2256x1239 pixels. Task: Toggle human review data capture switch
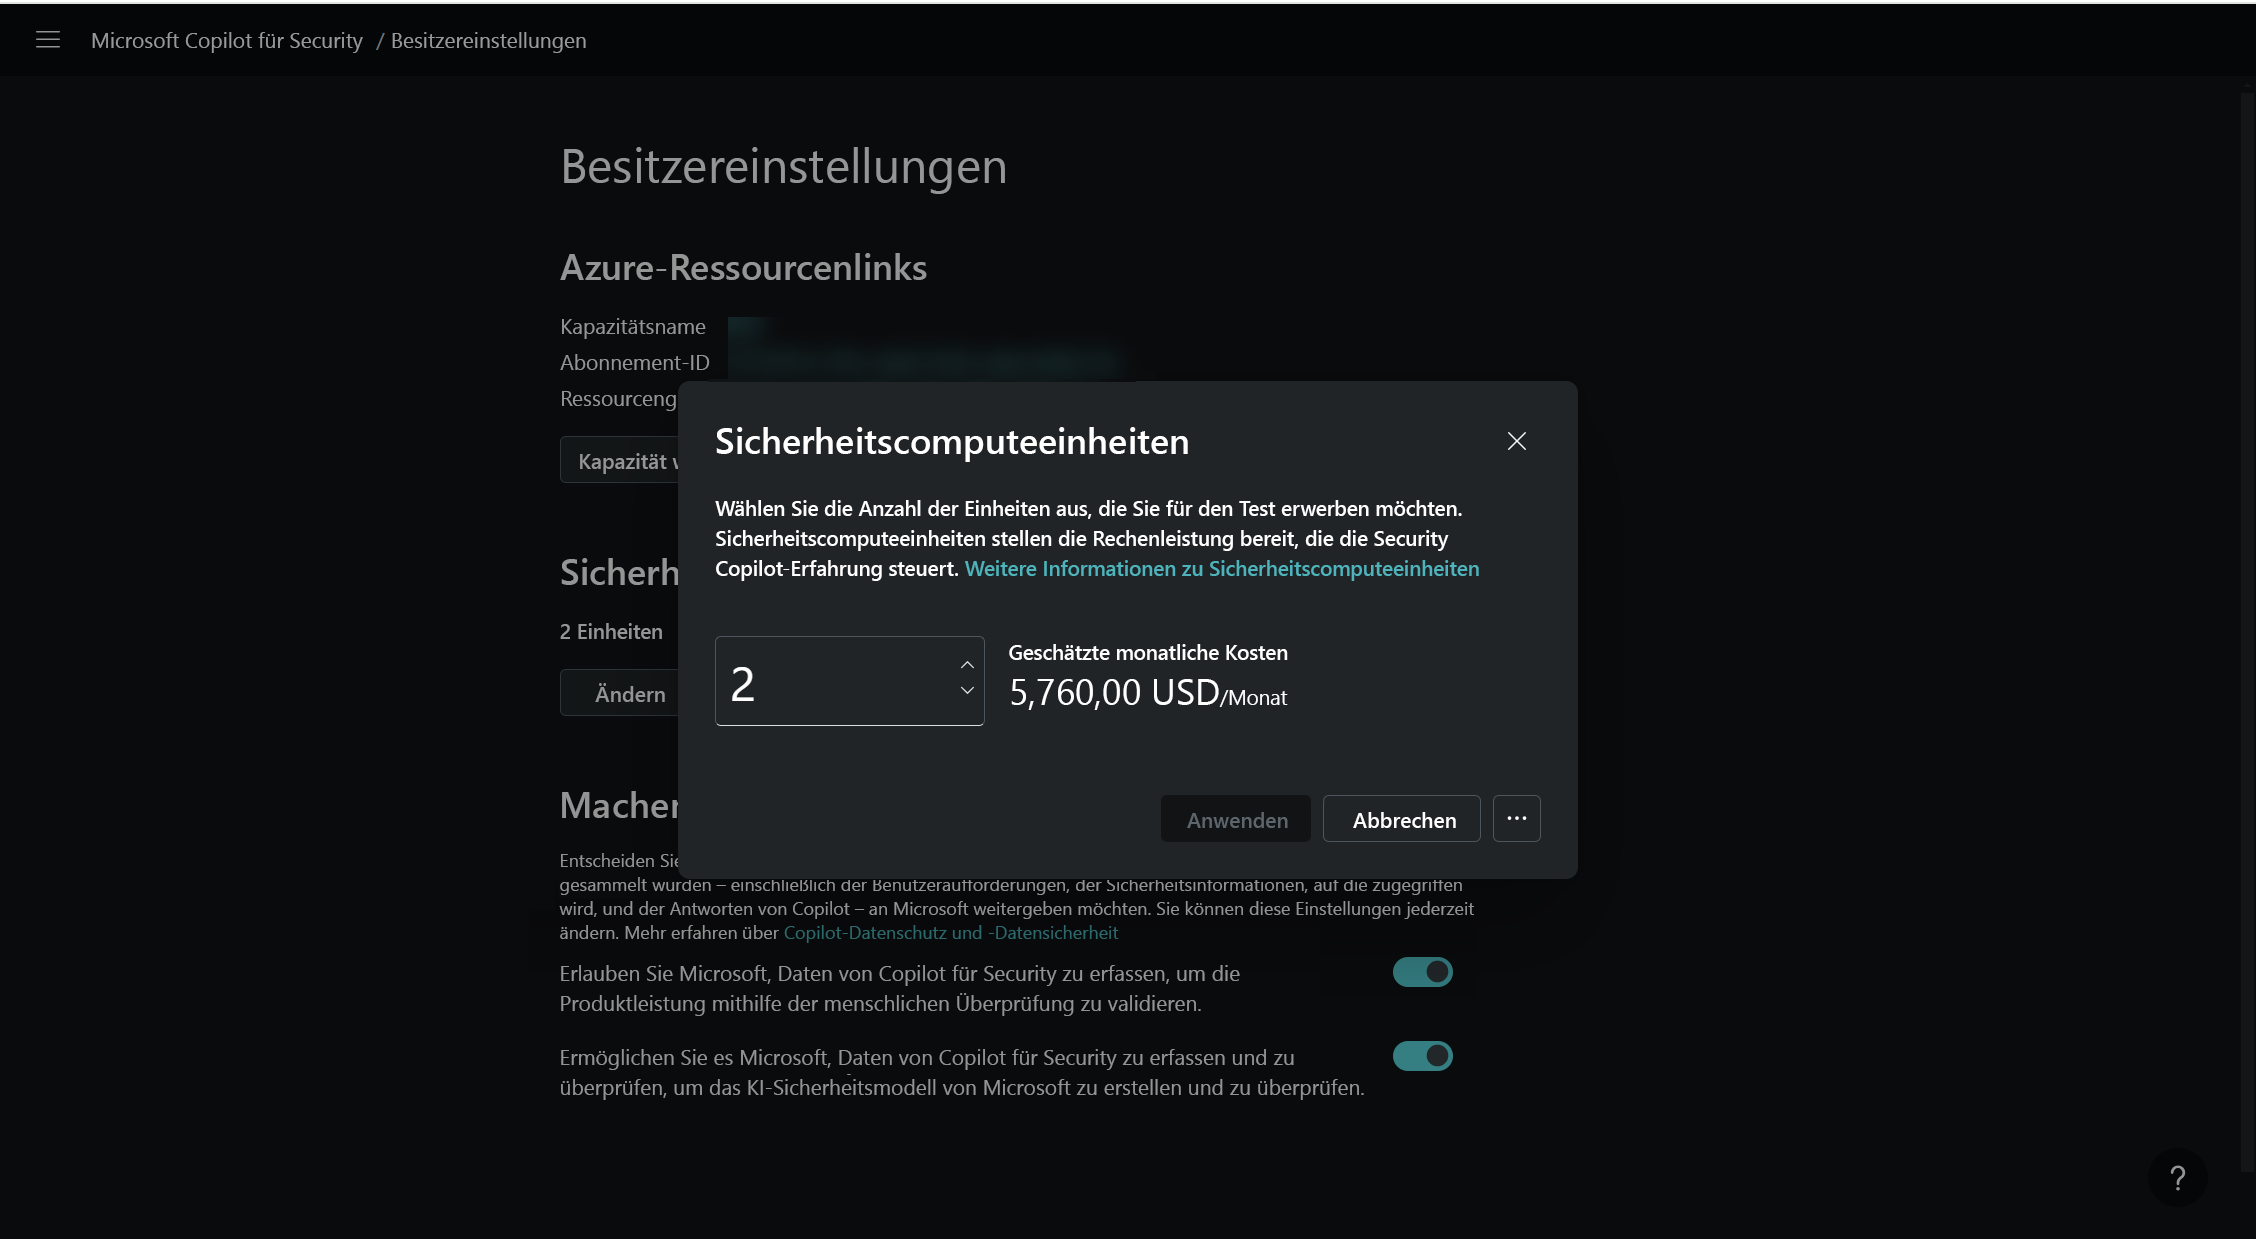tap(1422, 972)
